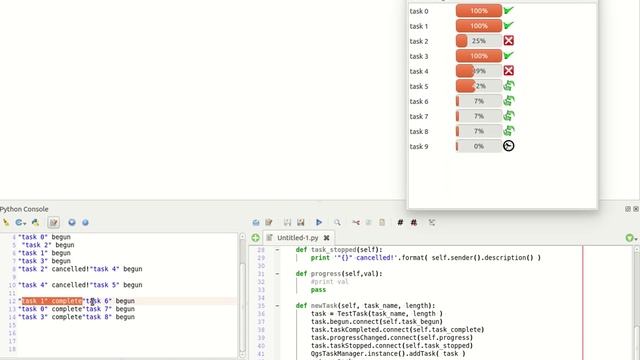
Task: Open script in external editor
Action: [x=269, y=222]
